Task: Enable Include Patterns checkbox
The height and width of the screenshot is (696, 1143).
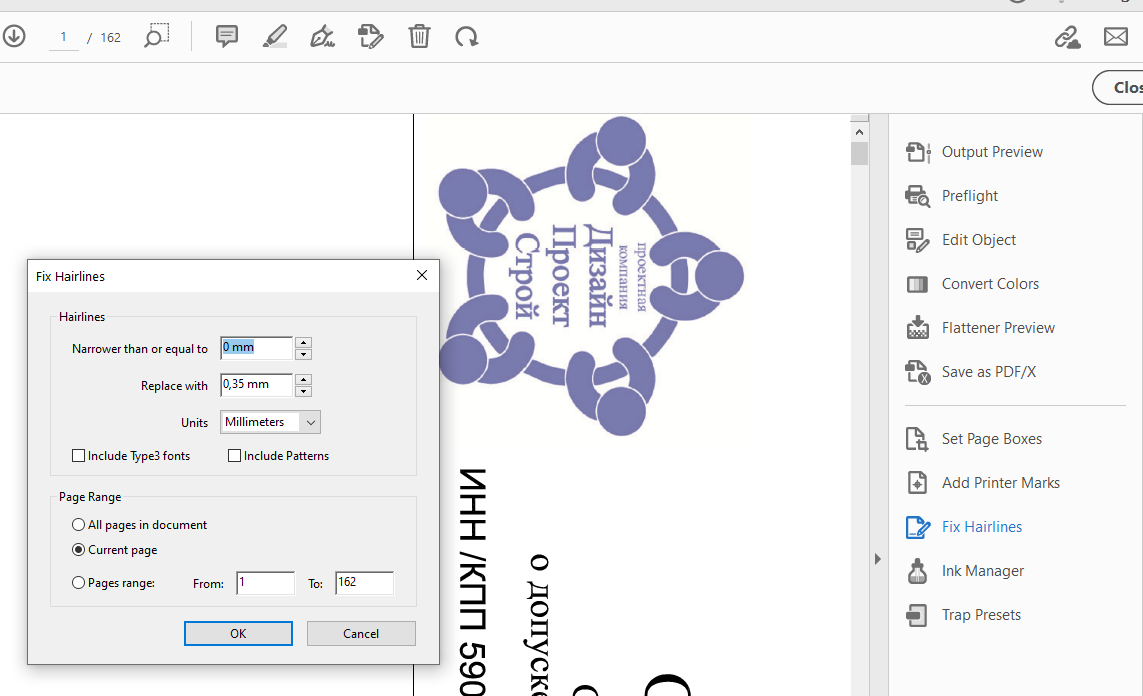Action: 234,455
